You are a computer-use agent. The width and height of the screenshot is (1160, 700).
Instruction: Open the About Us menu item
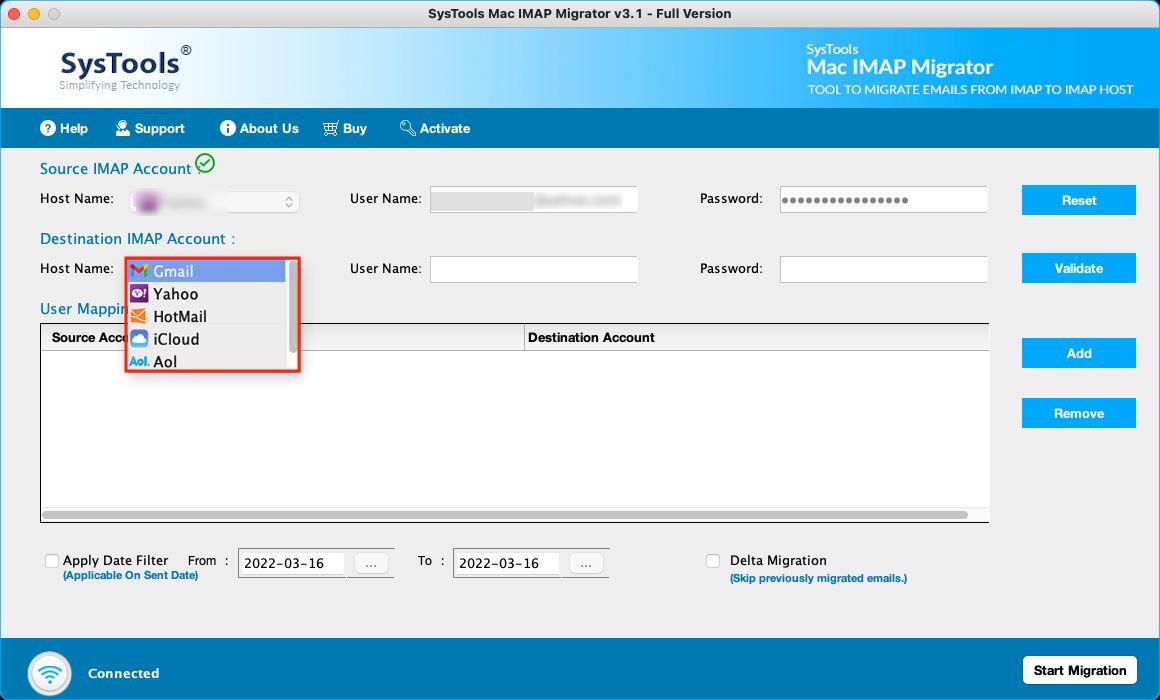point(259,128)
